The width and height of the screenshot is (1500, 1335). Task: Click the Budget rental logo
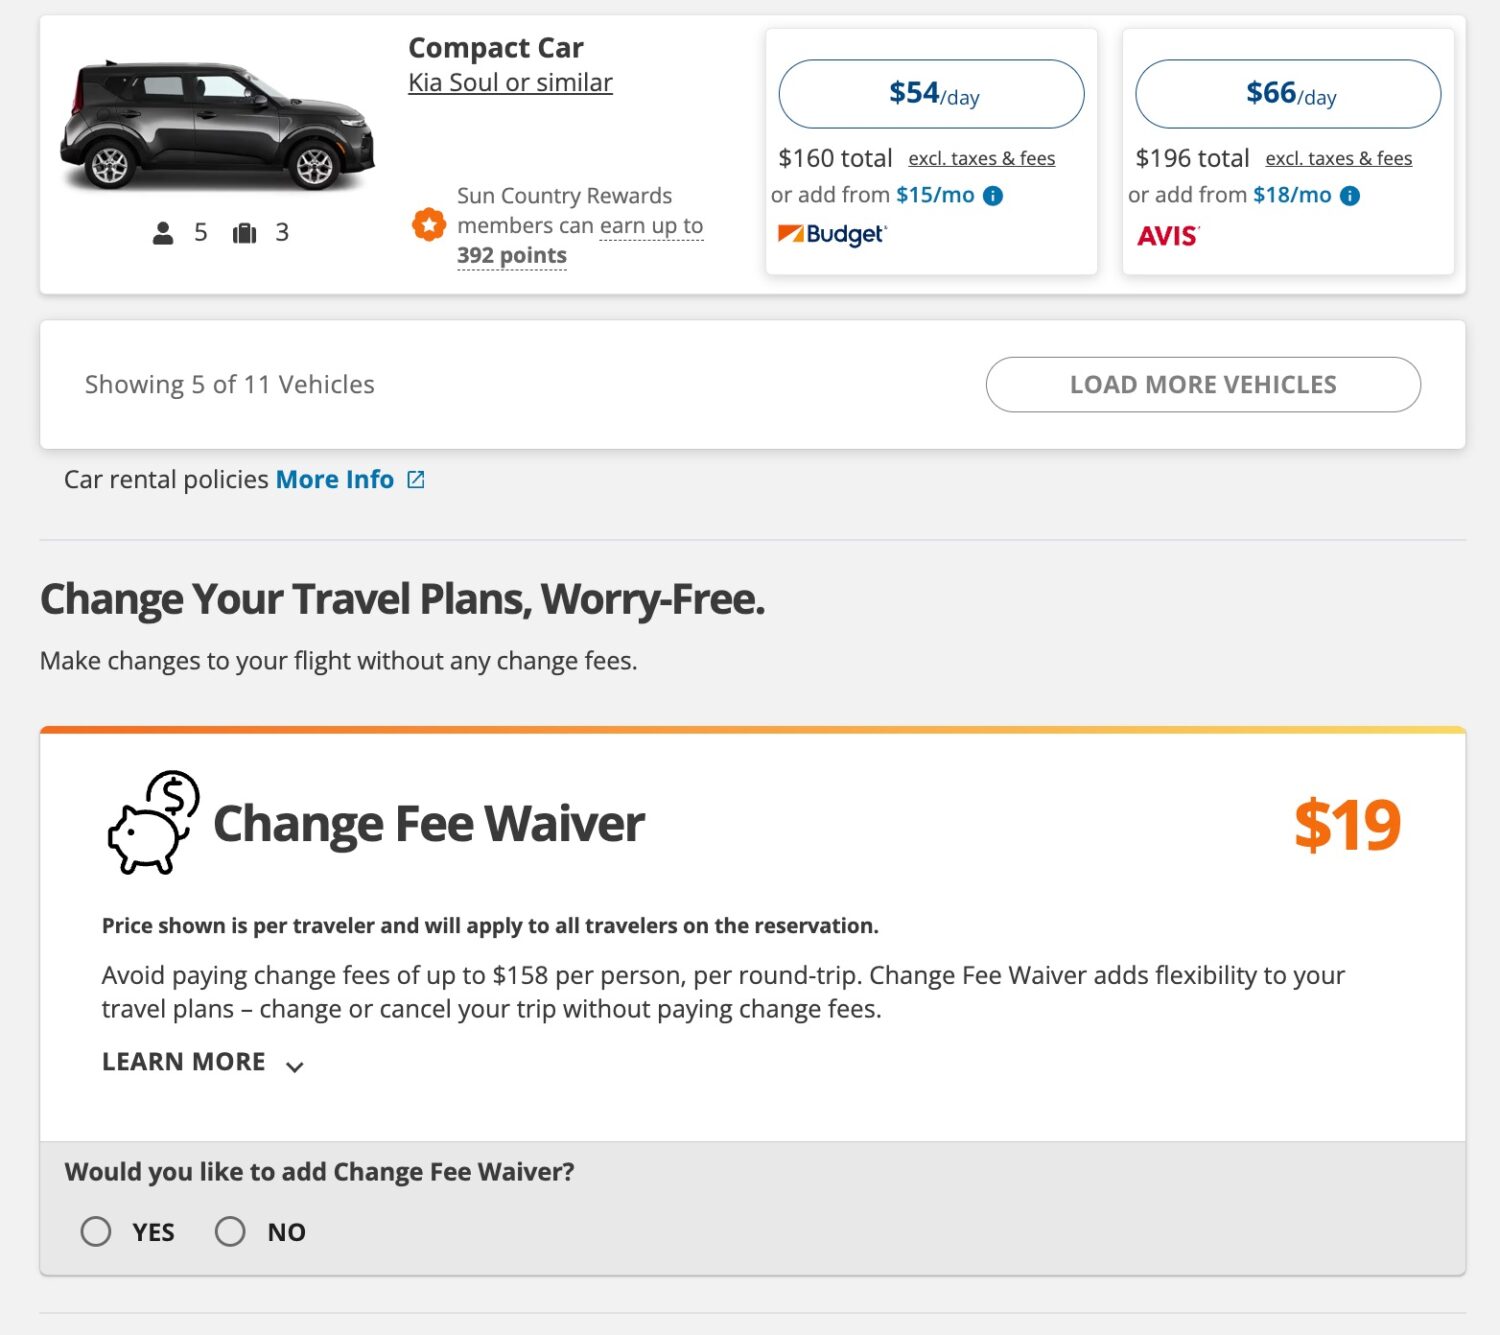(833, 235)
